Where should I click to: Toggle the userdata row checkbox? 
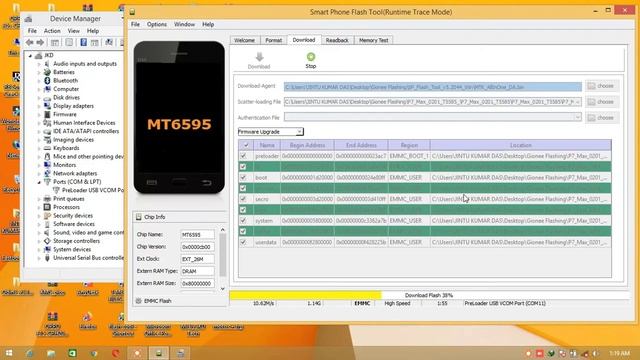[x=243, y=242]
